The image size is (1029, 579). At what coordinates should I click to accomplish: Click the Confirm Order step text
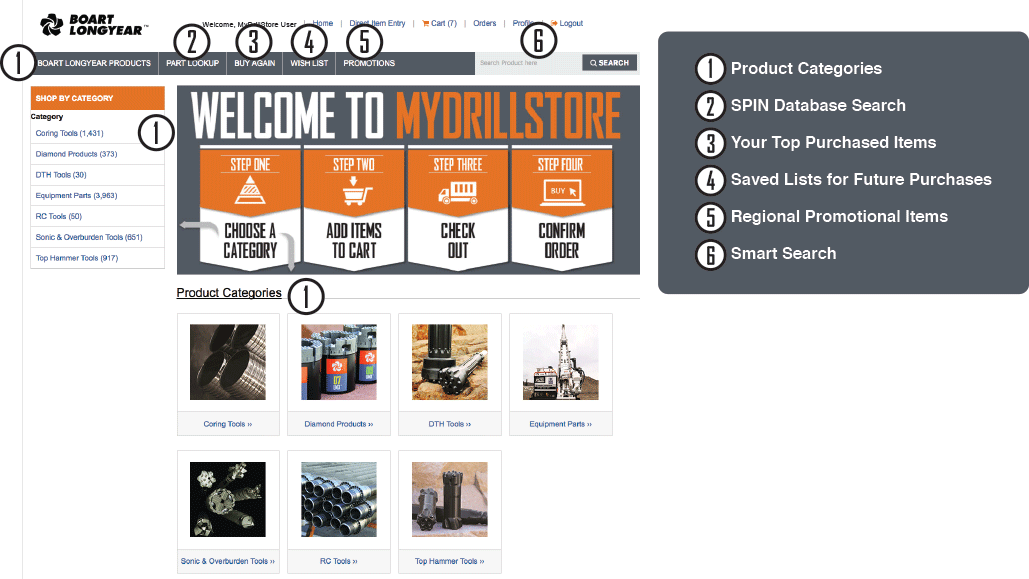[562, 240]
